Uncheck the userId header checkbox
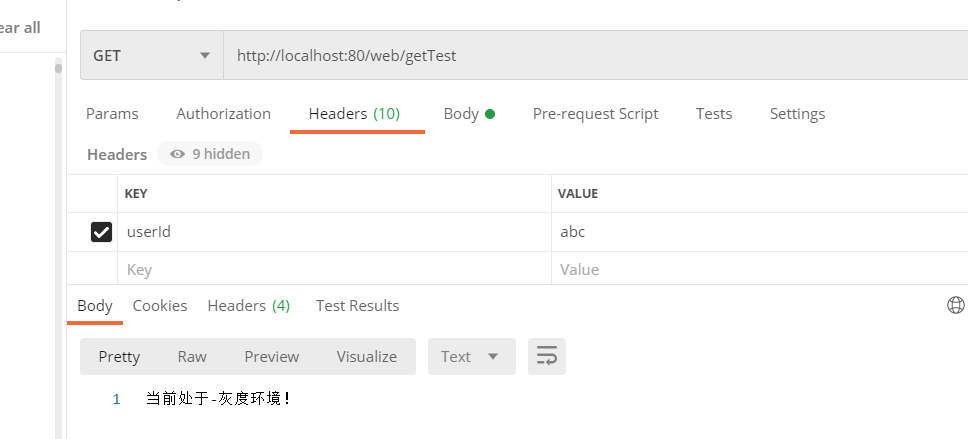Viewport: 968px width, 439px height. (x=101, y=232)
